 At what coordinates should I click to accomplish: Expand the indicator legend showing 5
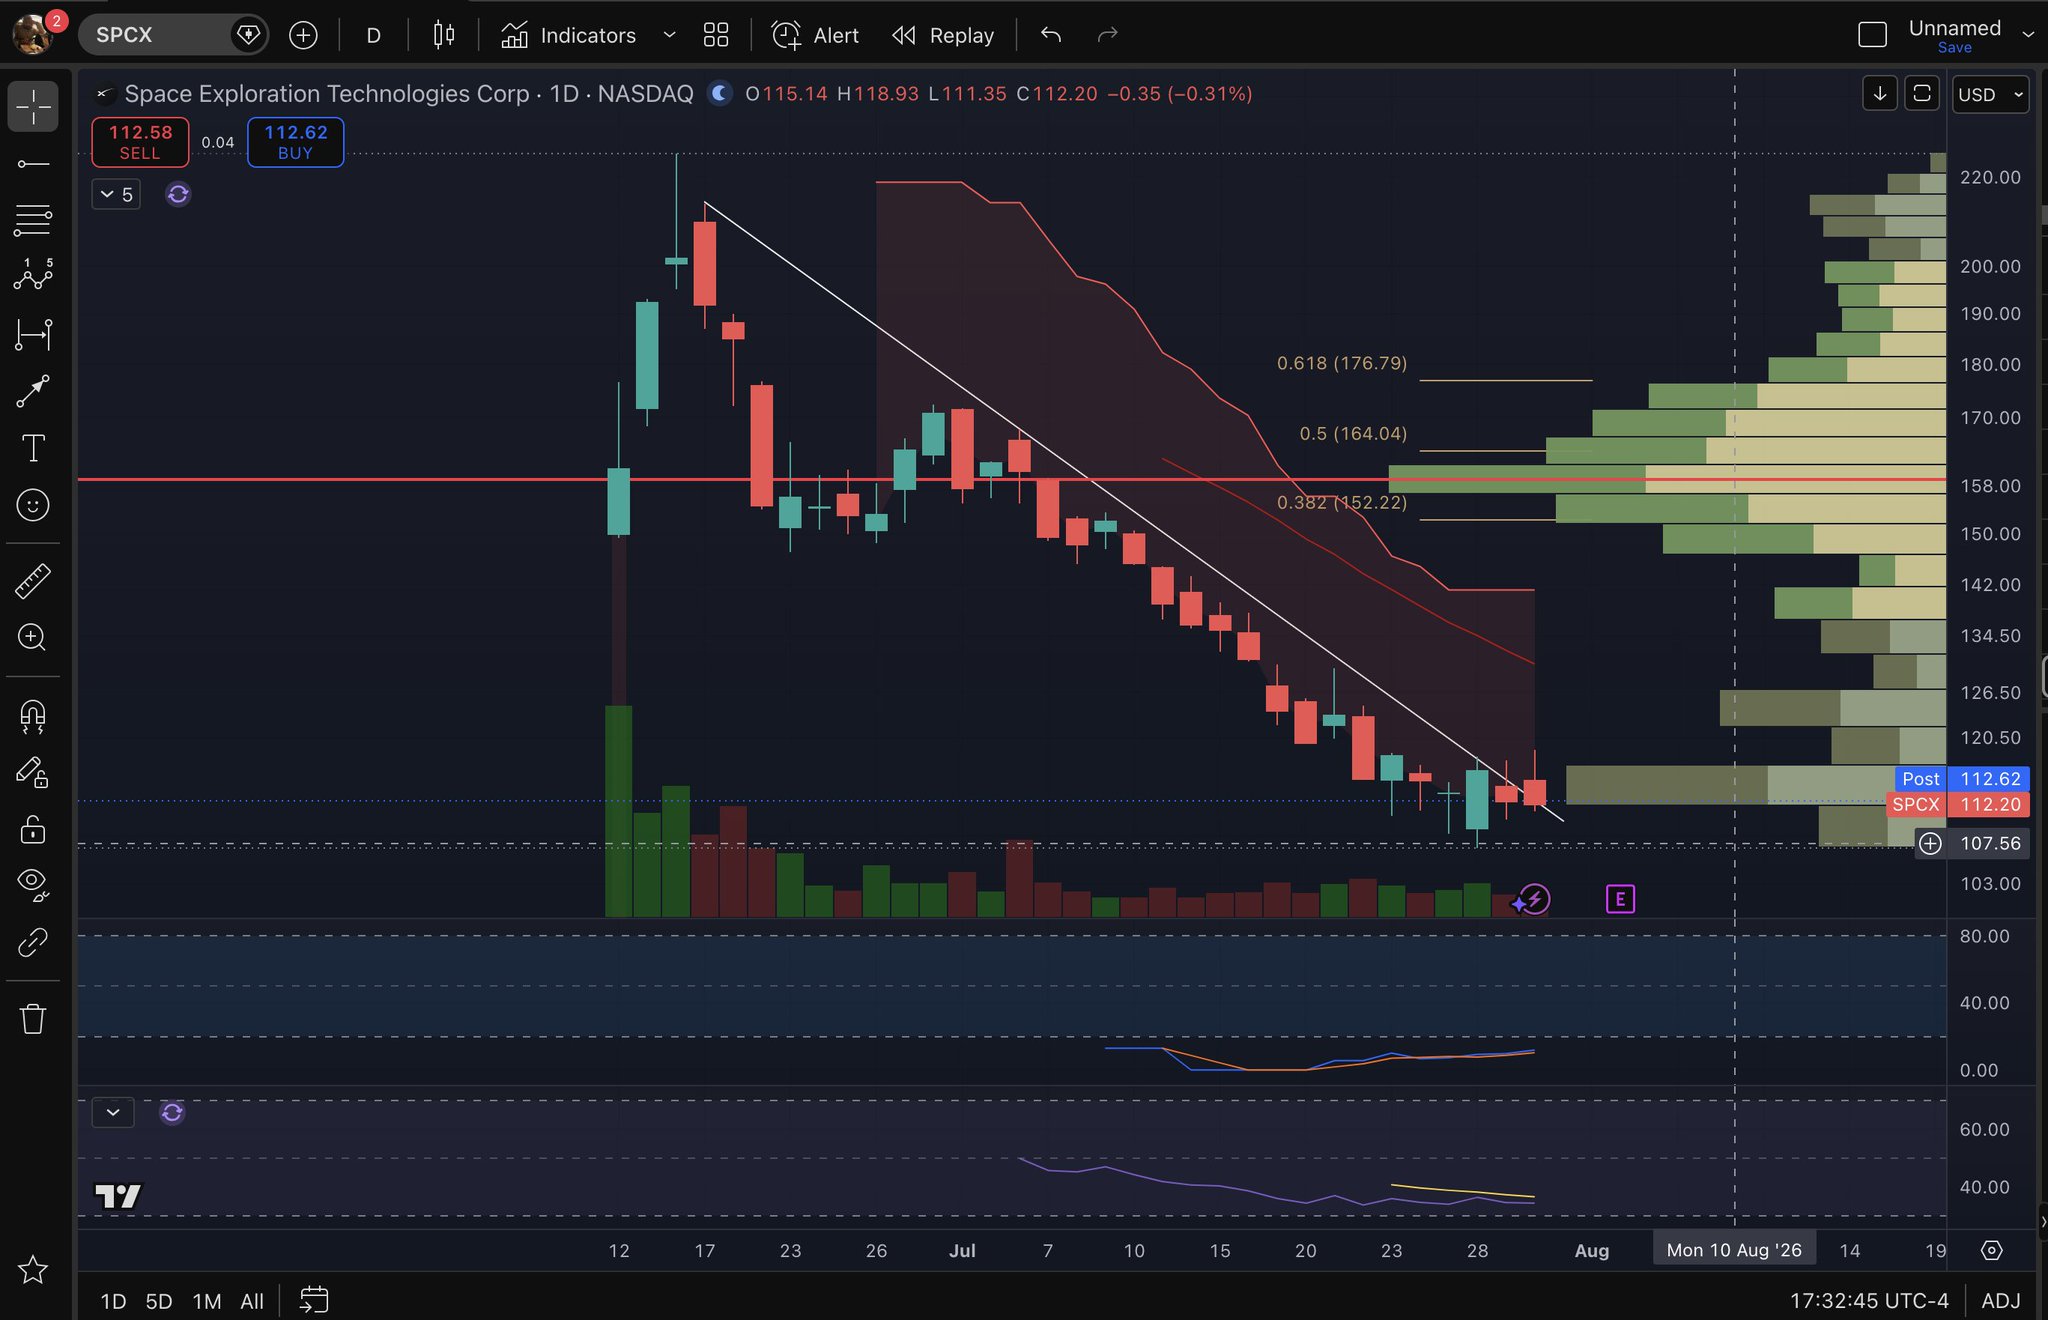(116, 194)
